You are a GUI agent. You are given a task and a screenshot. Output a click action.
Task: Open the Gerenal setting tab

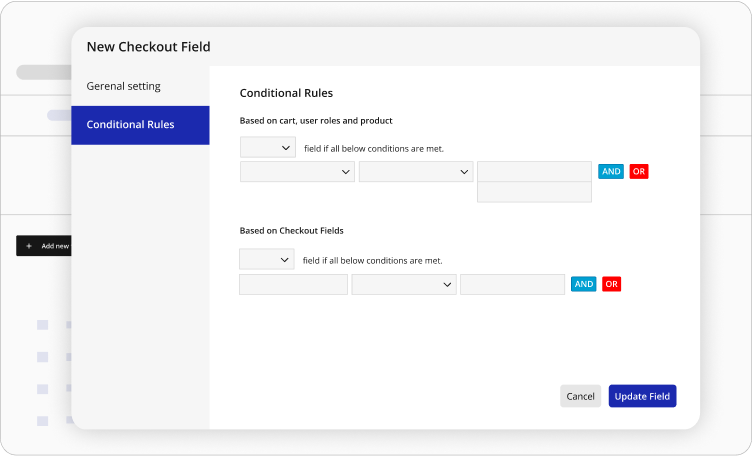coord(123,86)
